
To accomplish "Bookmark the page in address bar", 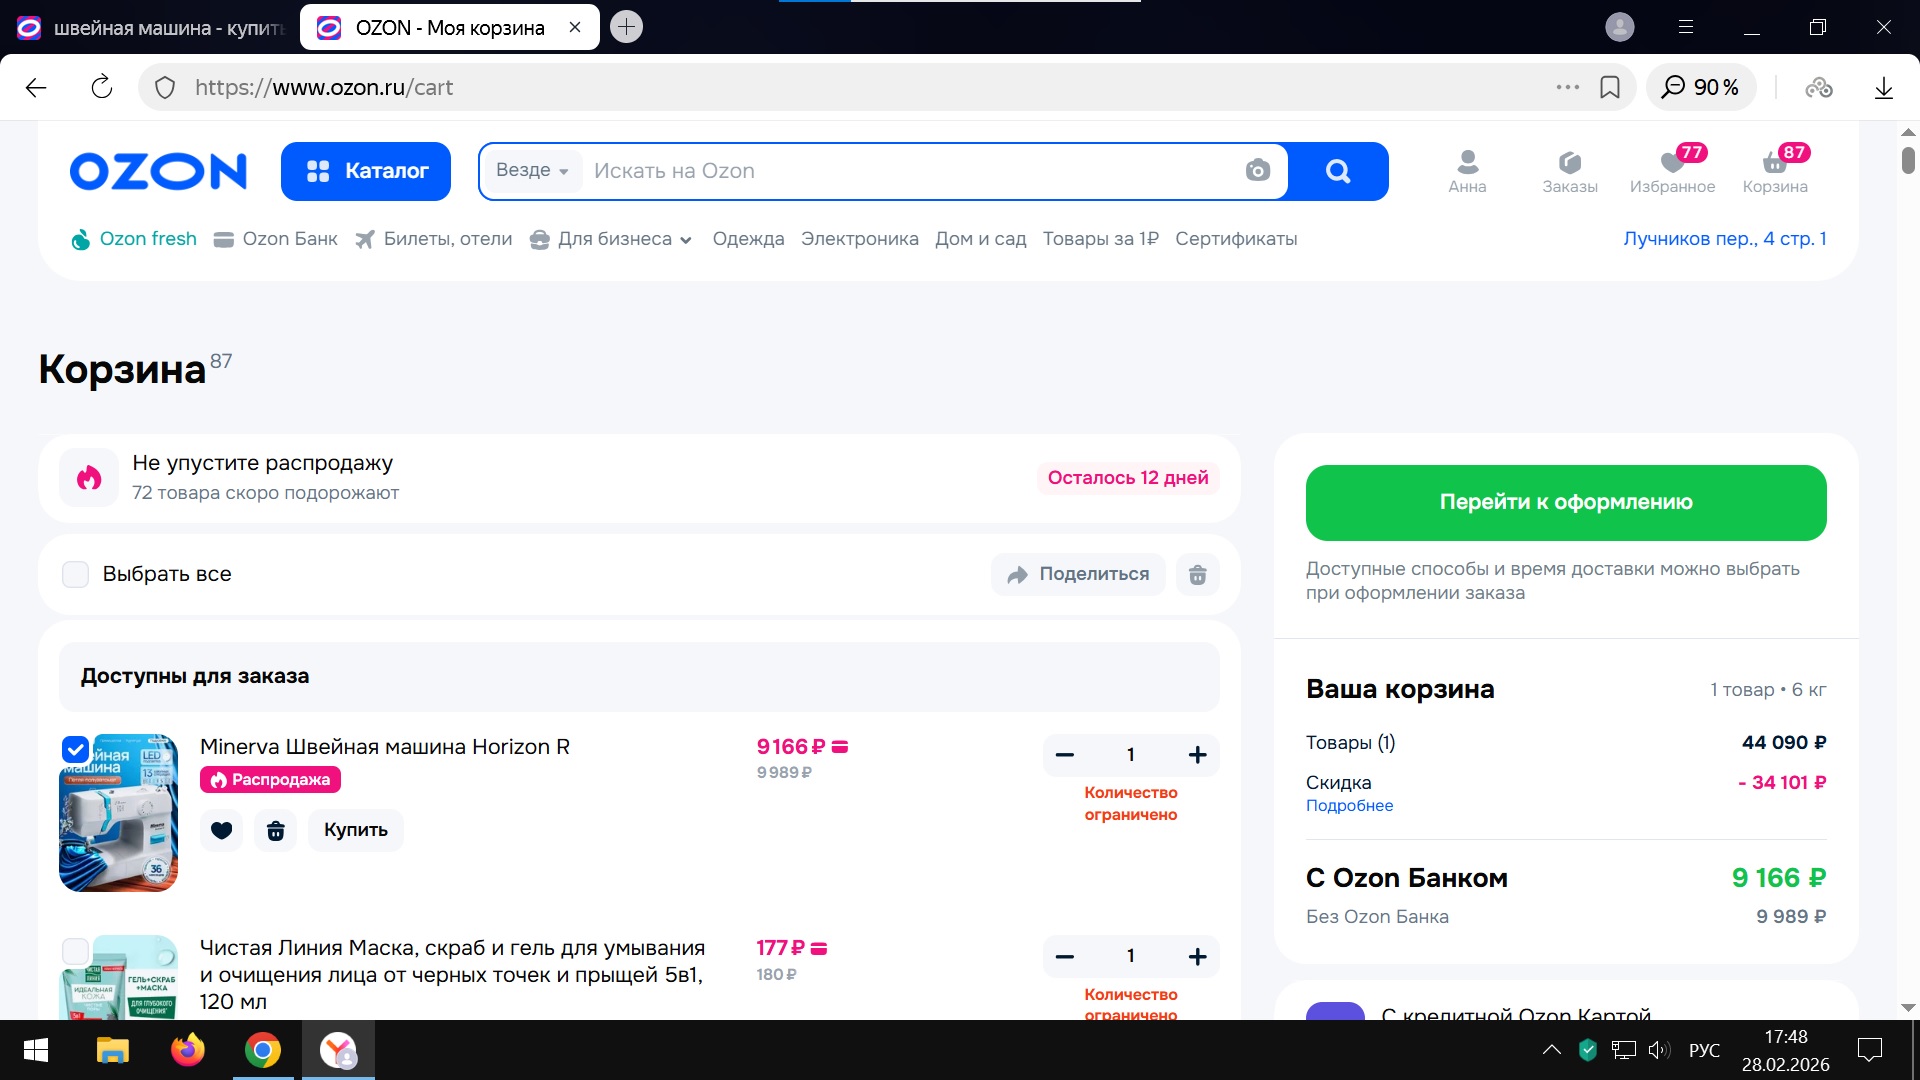I will pos(1609,88).
